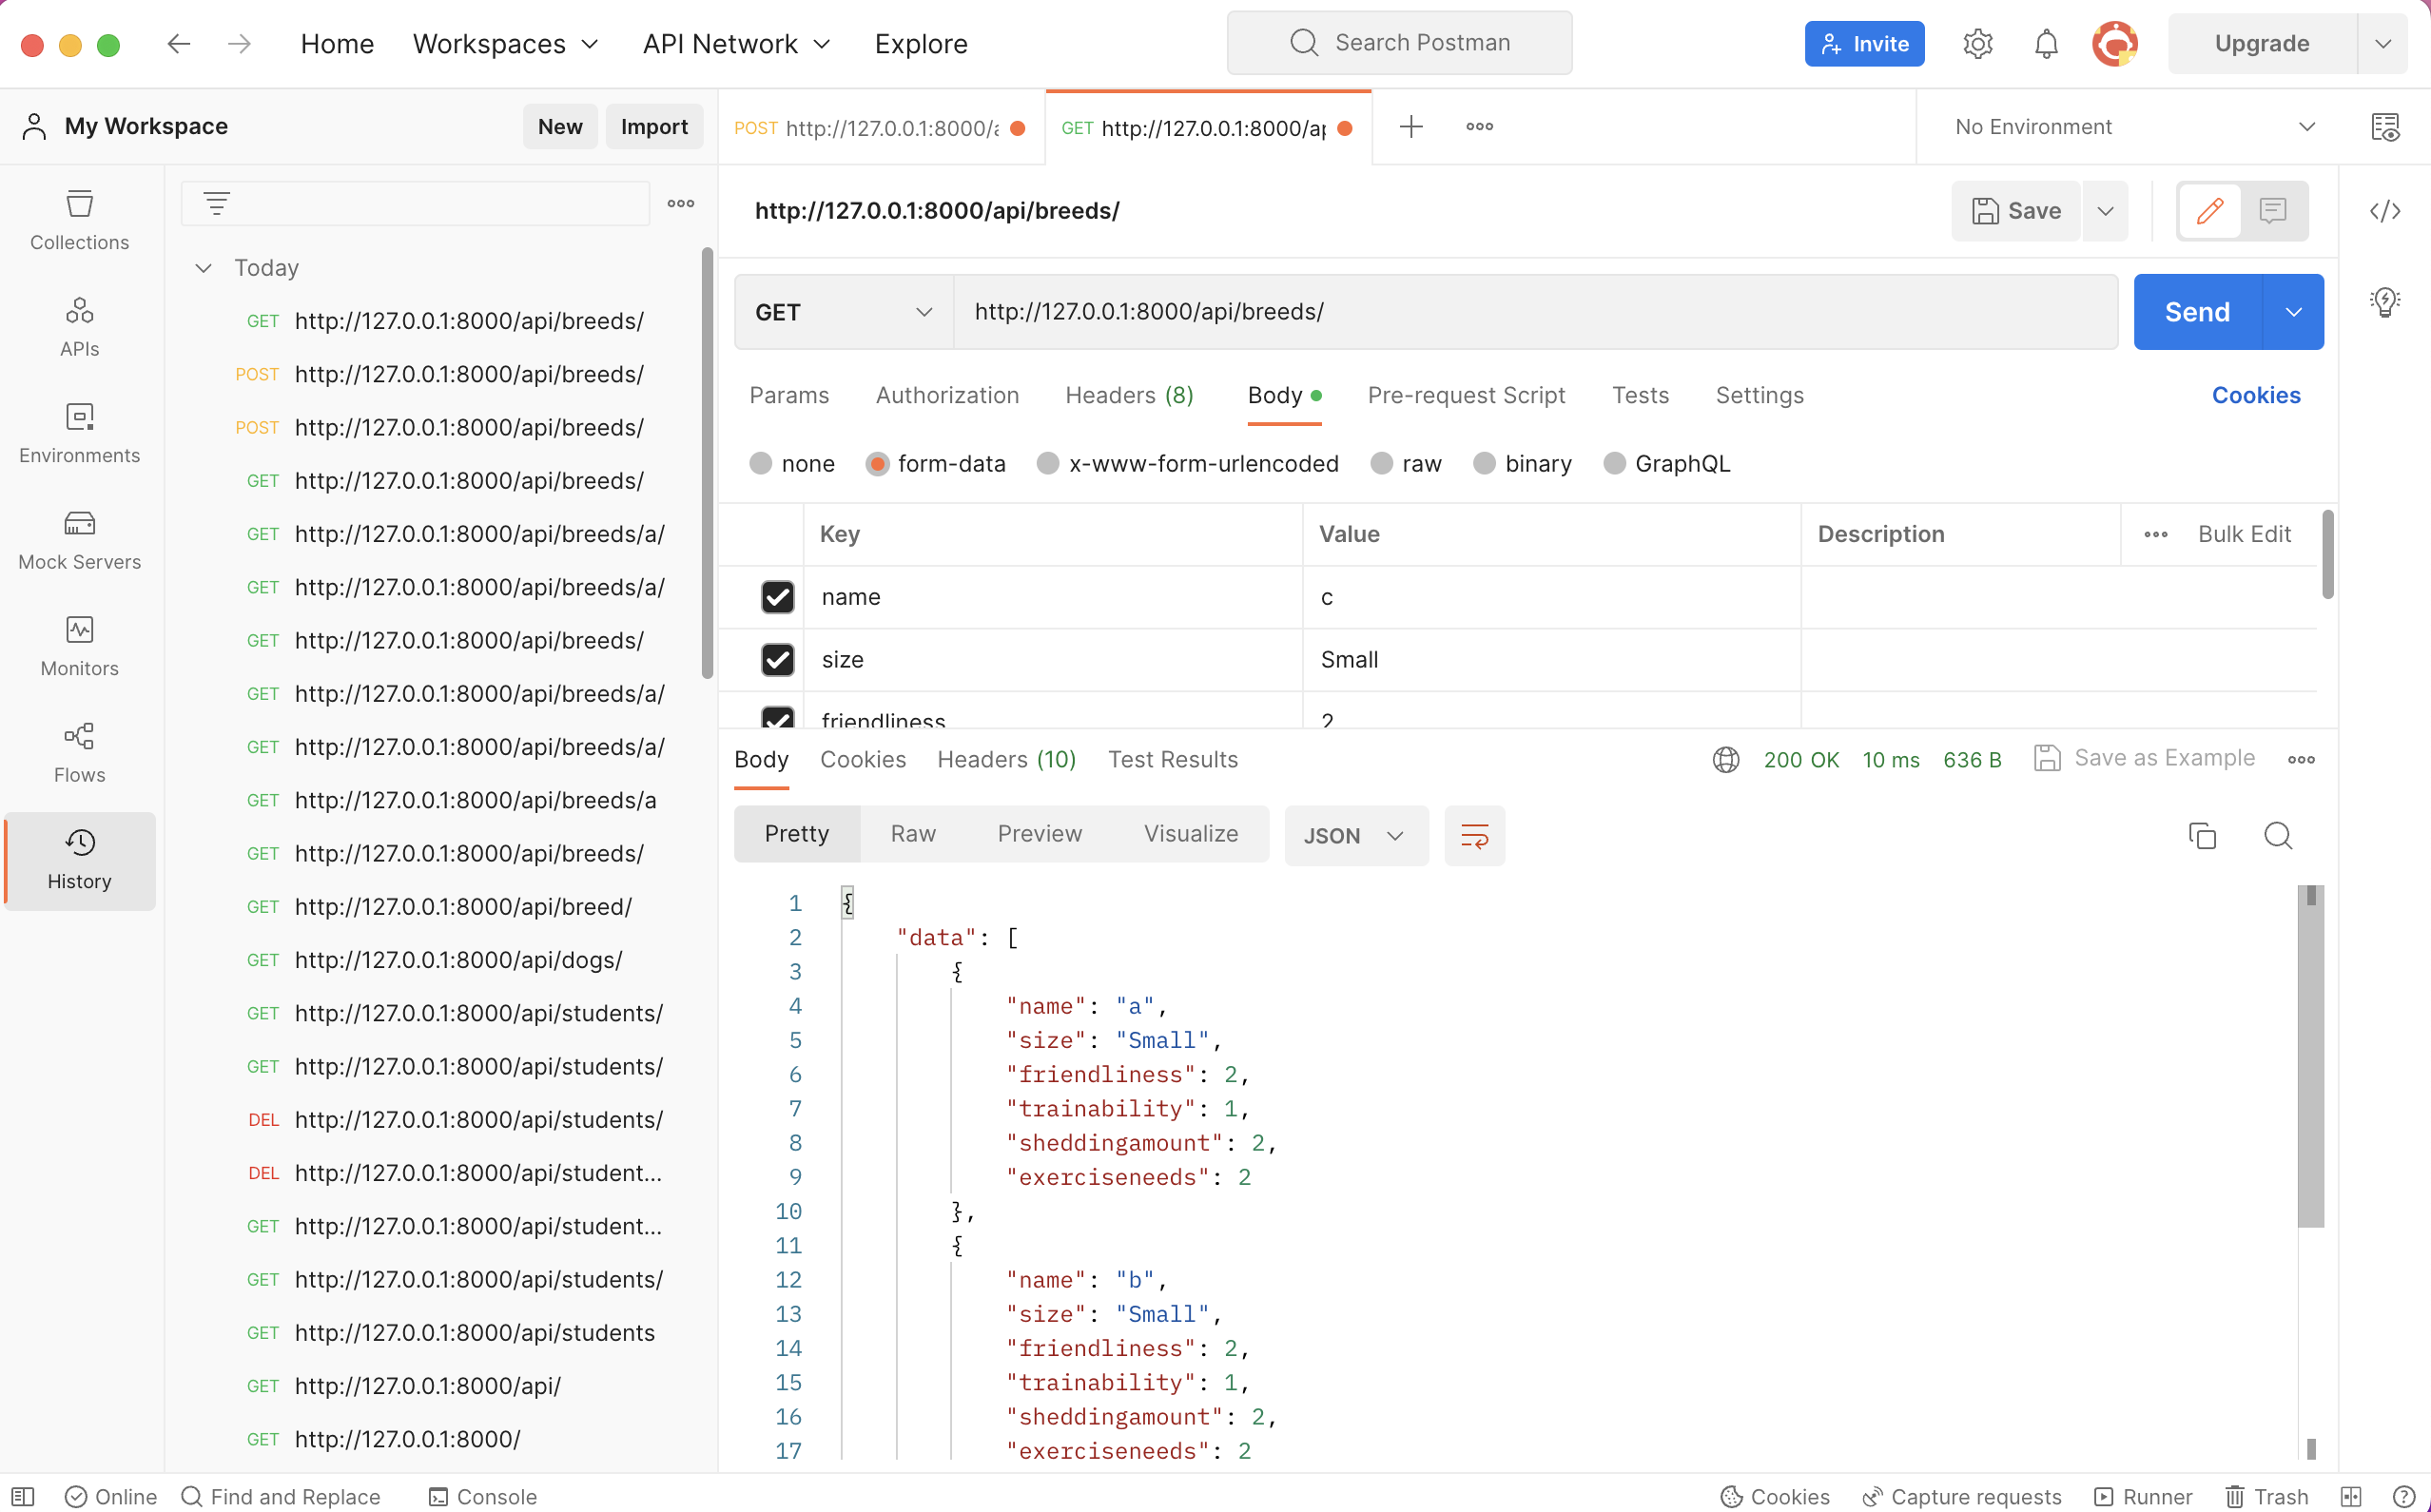Toggle the 'size' key checkbox
The height and width of the screenshot is (1512, 2431).
pos(778,658)
